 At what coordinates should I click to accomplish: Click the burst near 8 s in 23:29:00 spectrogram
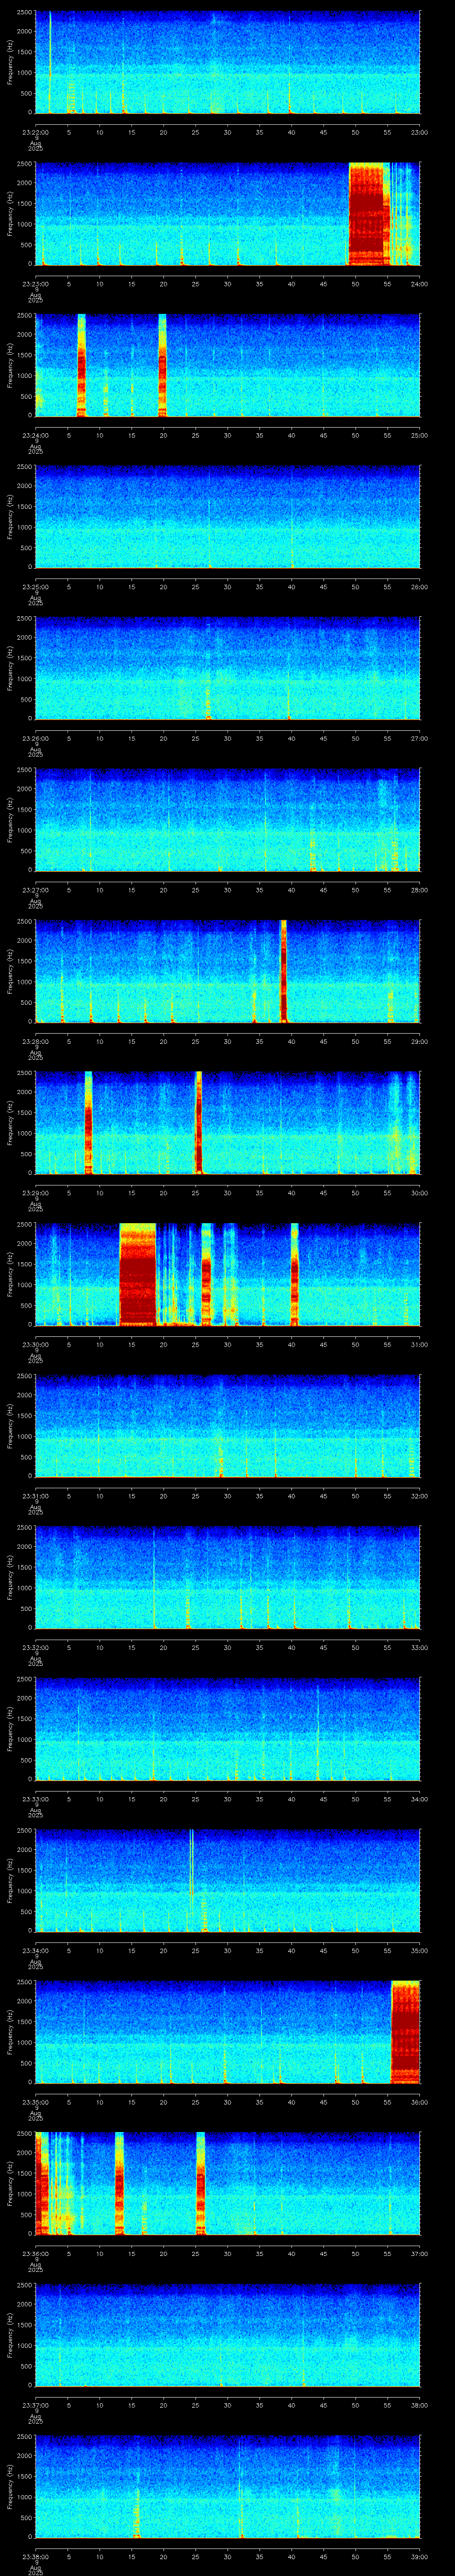88,1122
